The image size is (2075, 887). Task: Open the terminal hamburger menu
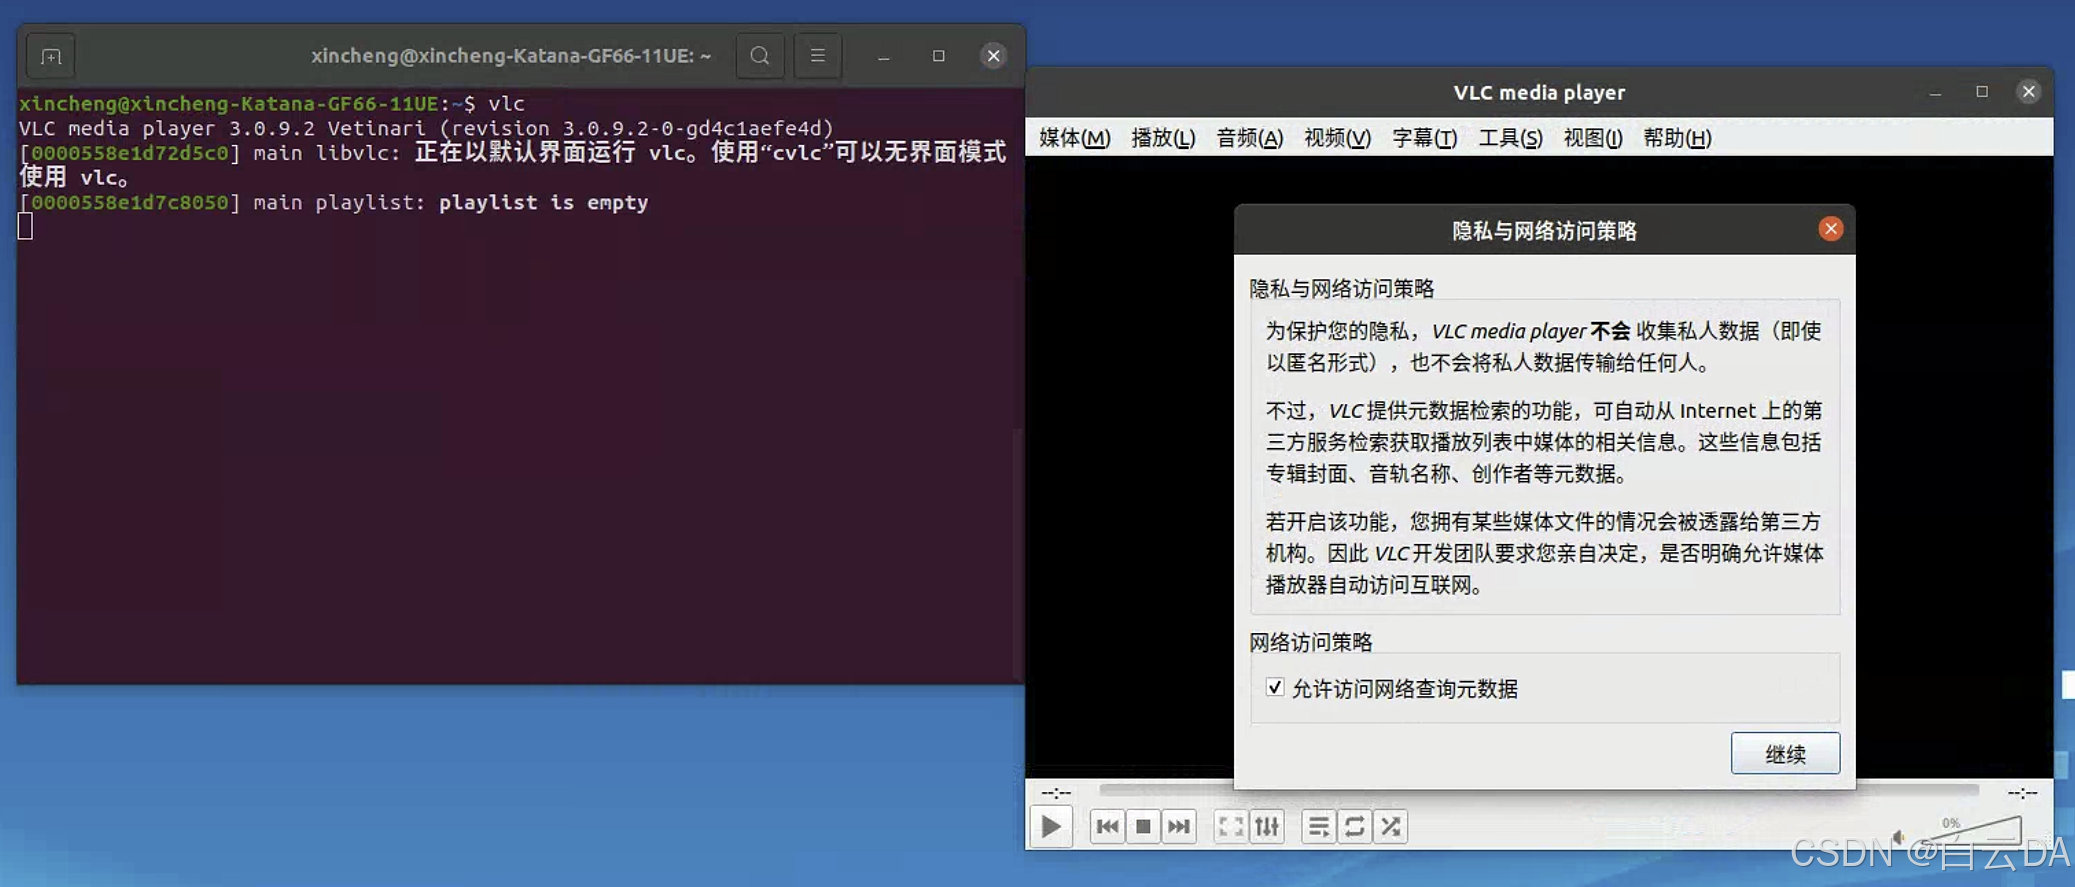click(x=817, y=56)
